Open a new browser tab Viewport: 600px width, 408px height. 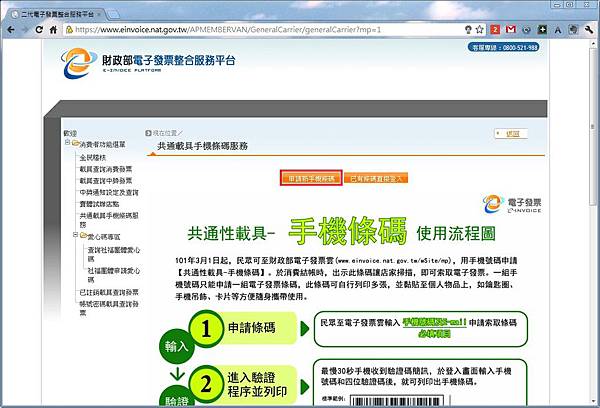[x=113, y=15]
